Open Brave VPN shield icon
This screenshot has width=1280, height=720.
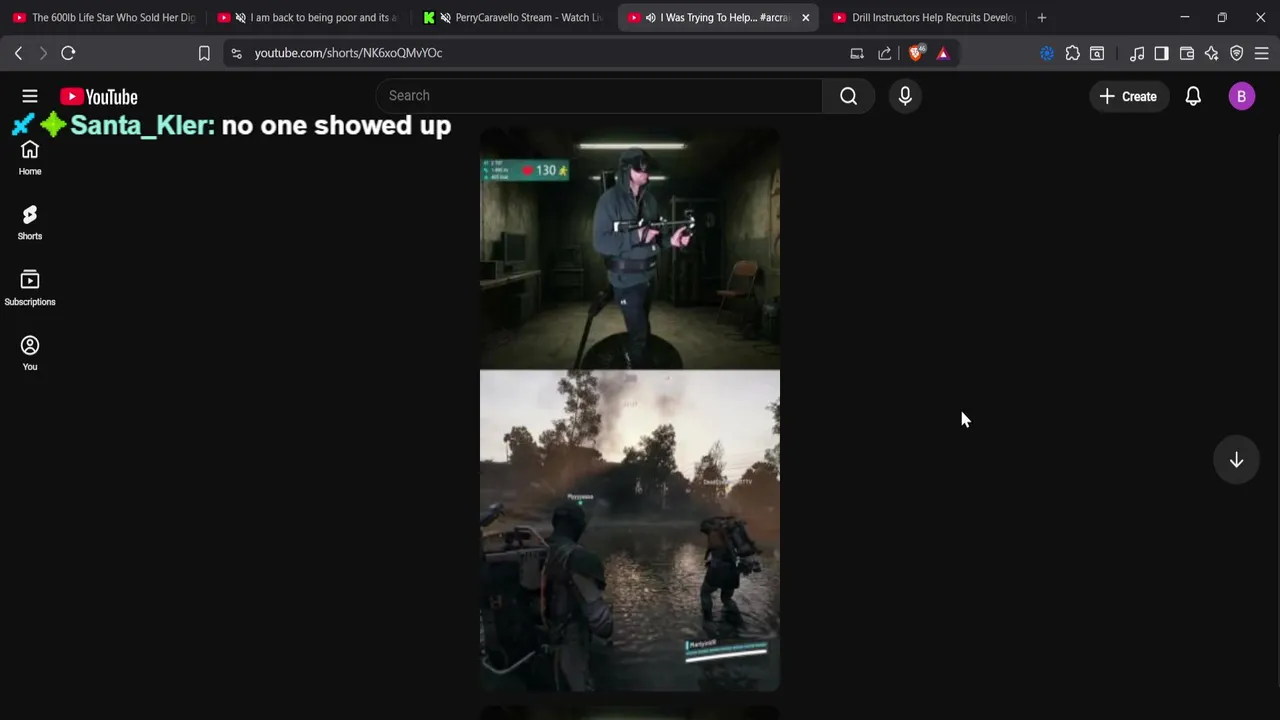pyautogui.click(x=1237, y=53)
